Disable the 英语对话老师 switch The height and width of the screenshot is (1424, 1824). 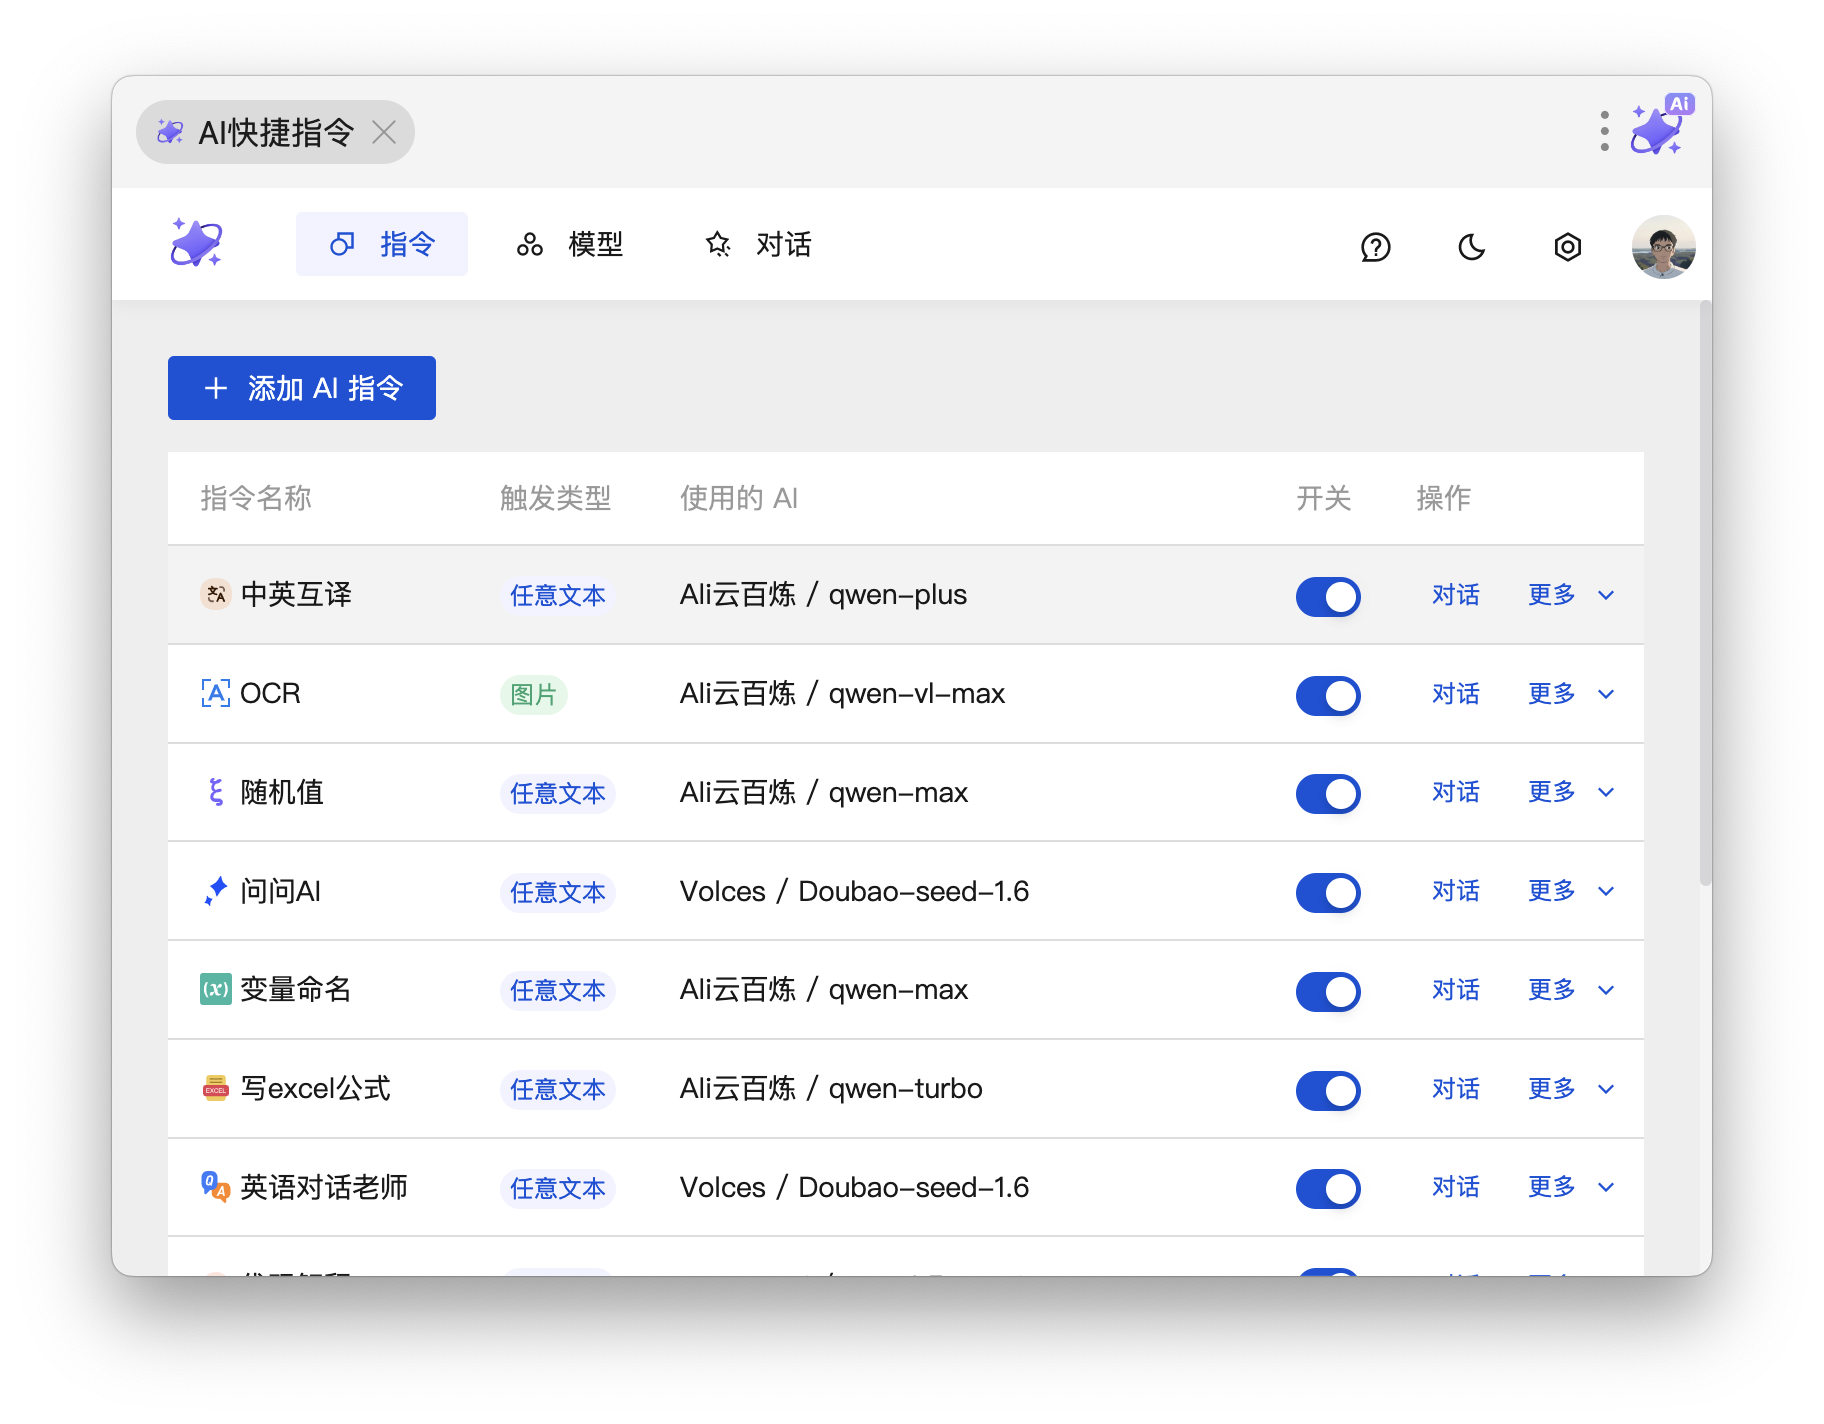(1328, 1189)
